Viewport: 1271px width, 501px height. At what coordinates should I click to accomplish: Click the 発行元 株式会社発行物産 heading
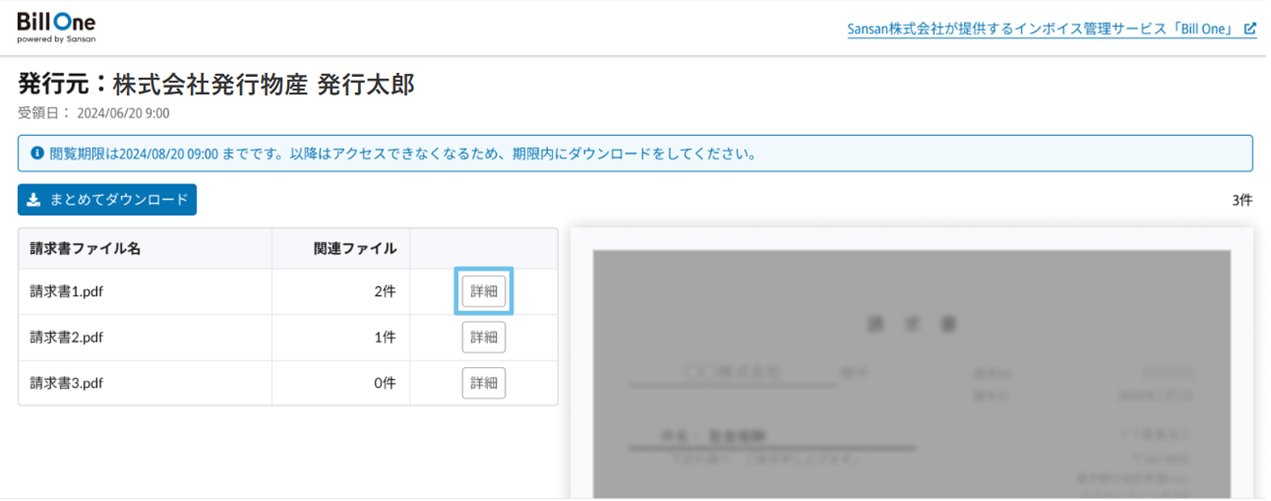tap(216, 85)
